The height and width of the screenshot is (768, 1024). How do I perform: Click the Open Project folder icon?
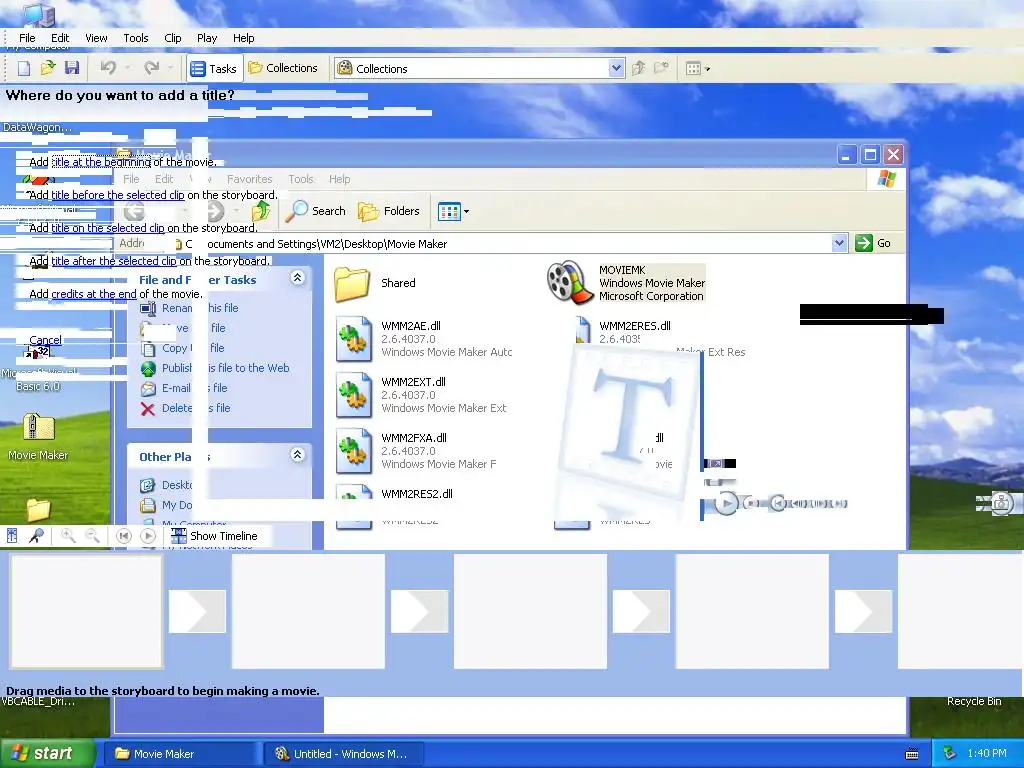pyautogui.click(x=48, y=68)
